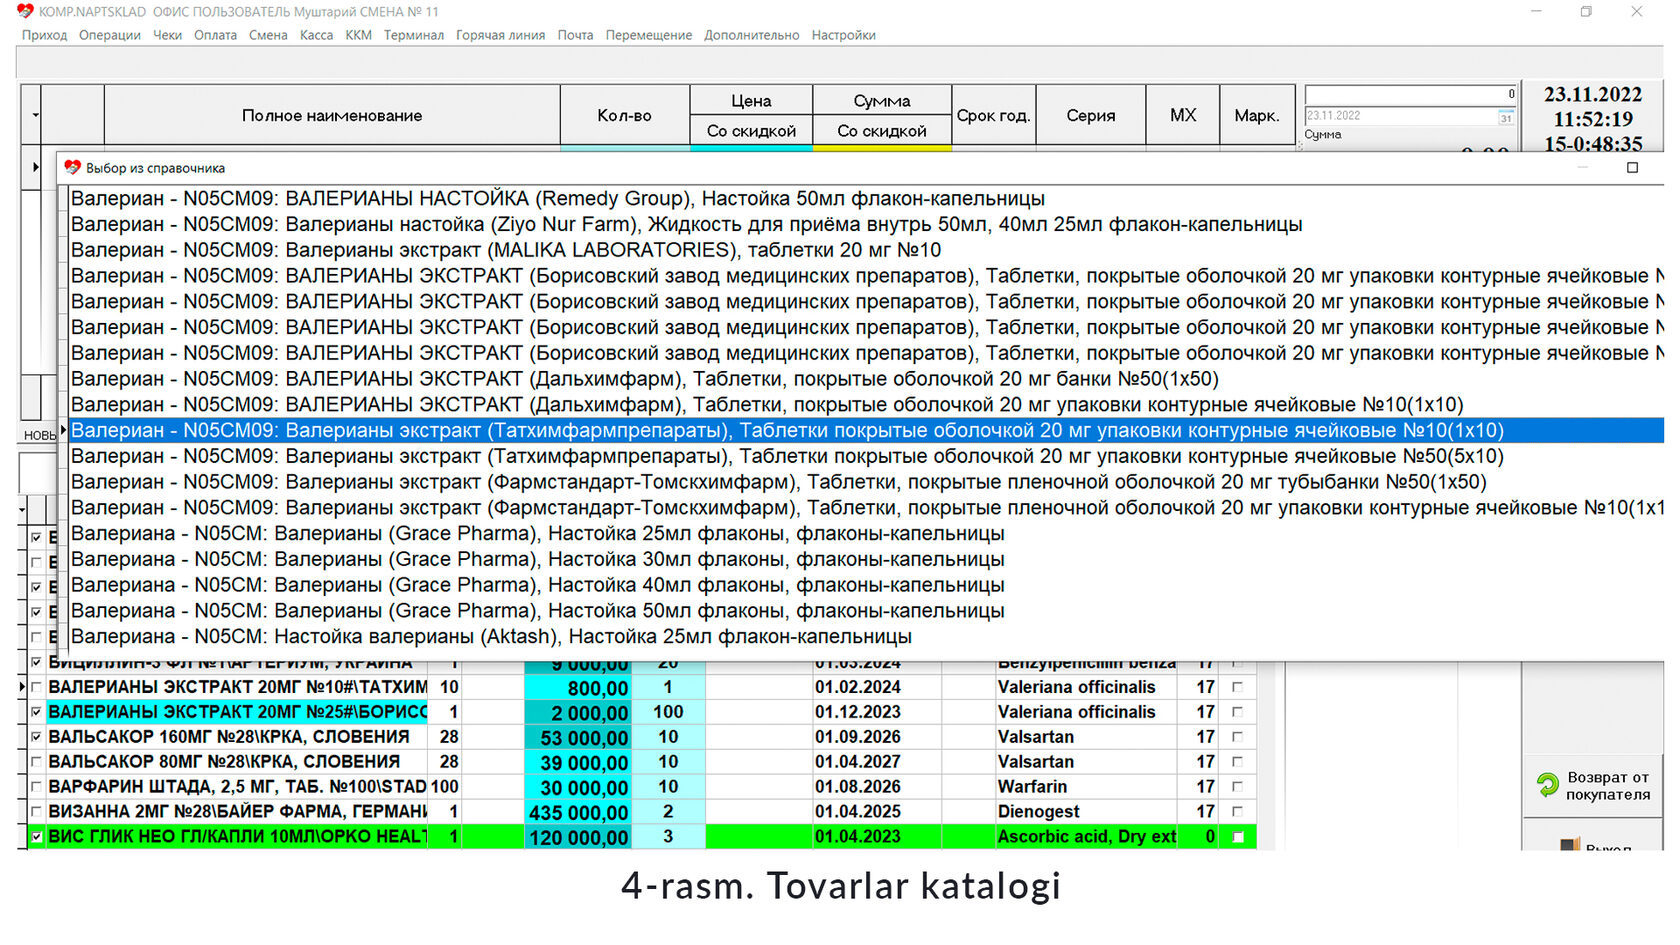The height and width of the screenshot is (945, 1680).
Task: Select the 'Ziyo Nur Farm' valerian tincture entry
Action: [866, 224]
